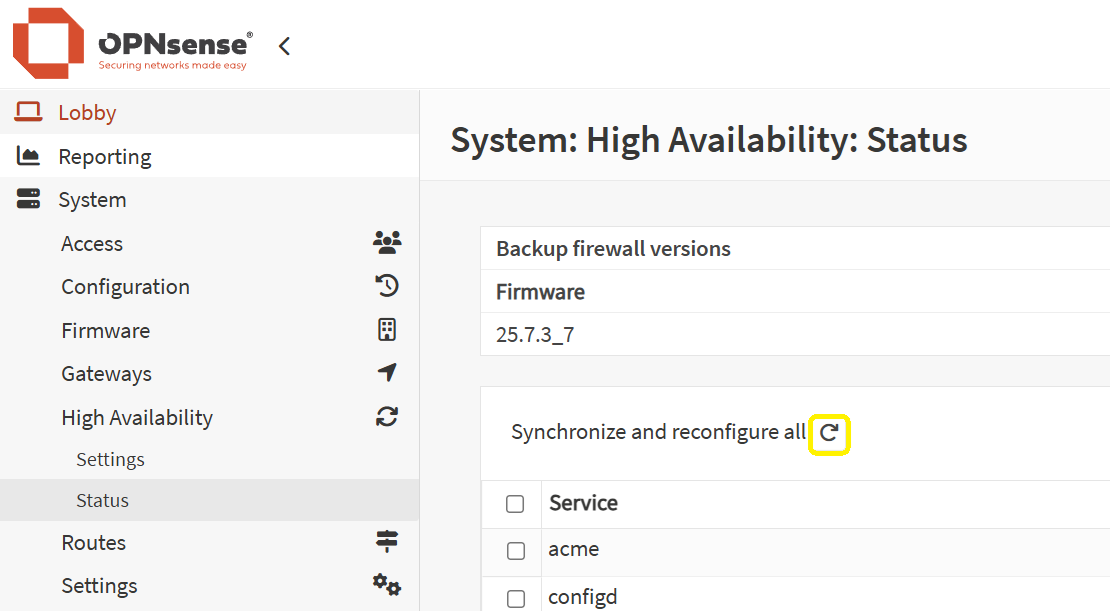Open the Lobby menu link

point(87,113)
